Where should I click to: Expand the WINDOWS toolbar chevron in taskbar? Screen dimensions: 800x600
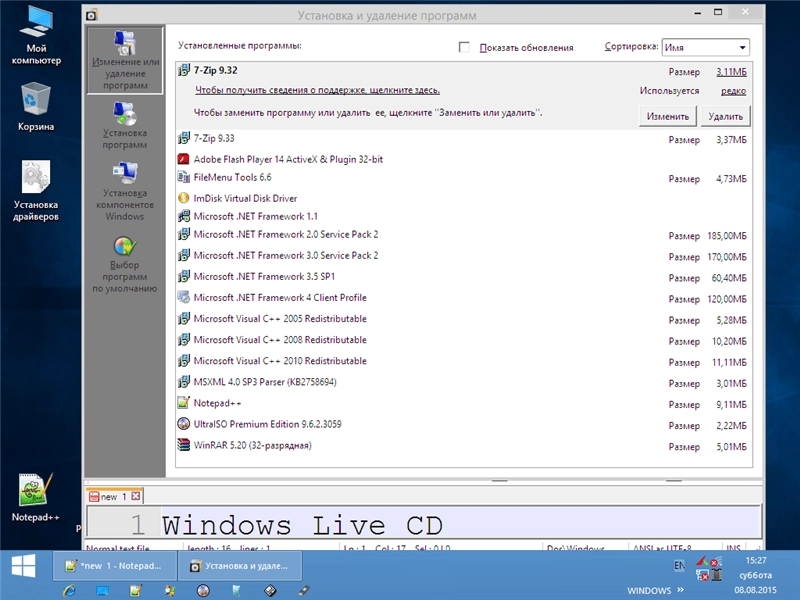pyautogui.click(x=680, y=590)
